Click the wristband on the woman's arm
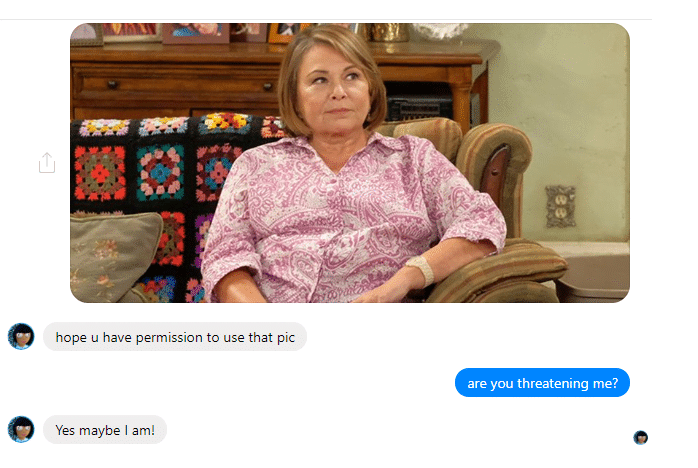The width and height of the screenshot is (698, 468). 421,270
